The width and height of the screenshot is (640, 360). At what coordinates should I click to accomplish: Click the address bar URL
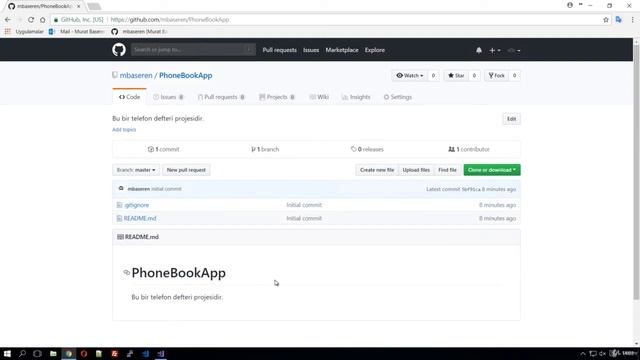tap(170, 20)
